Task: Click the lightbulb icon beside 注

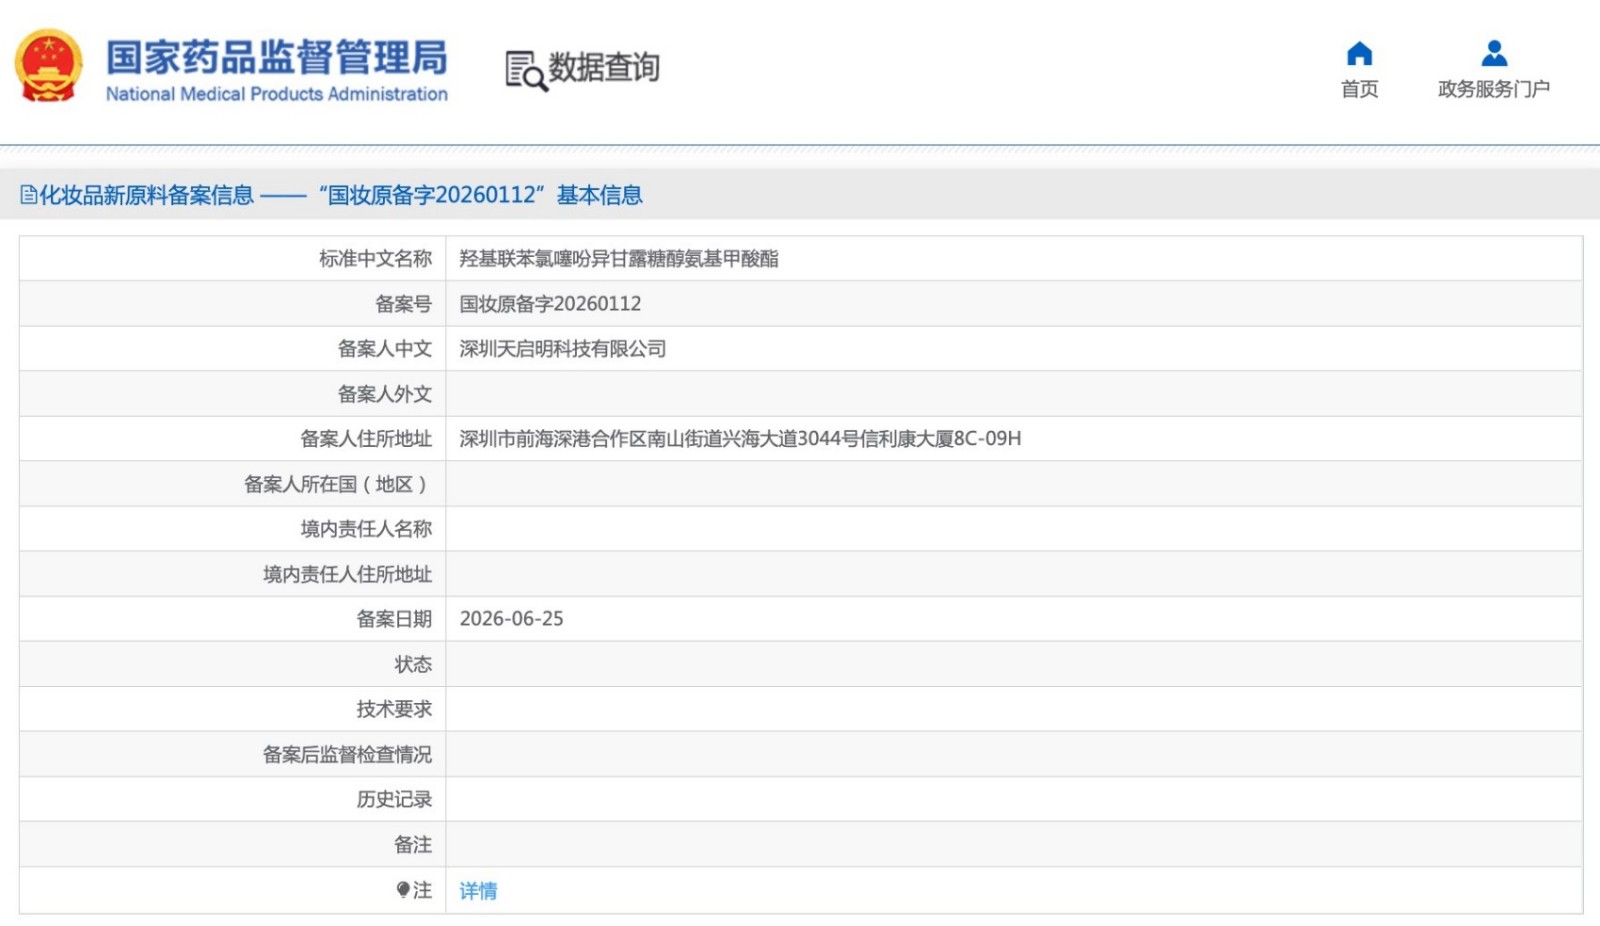Action: [x=403, y=889]
